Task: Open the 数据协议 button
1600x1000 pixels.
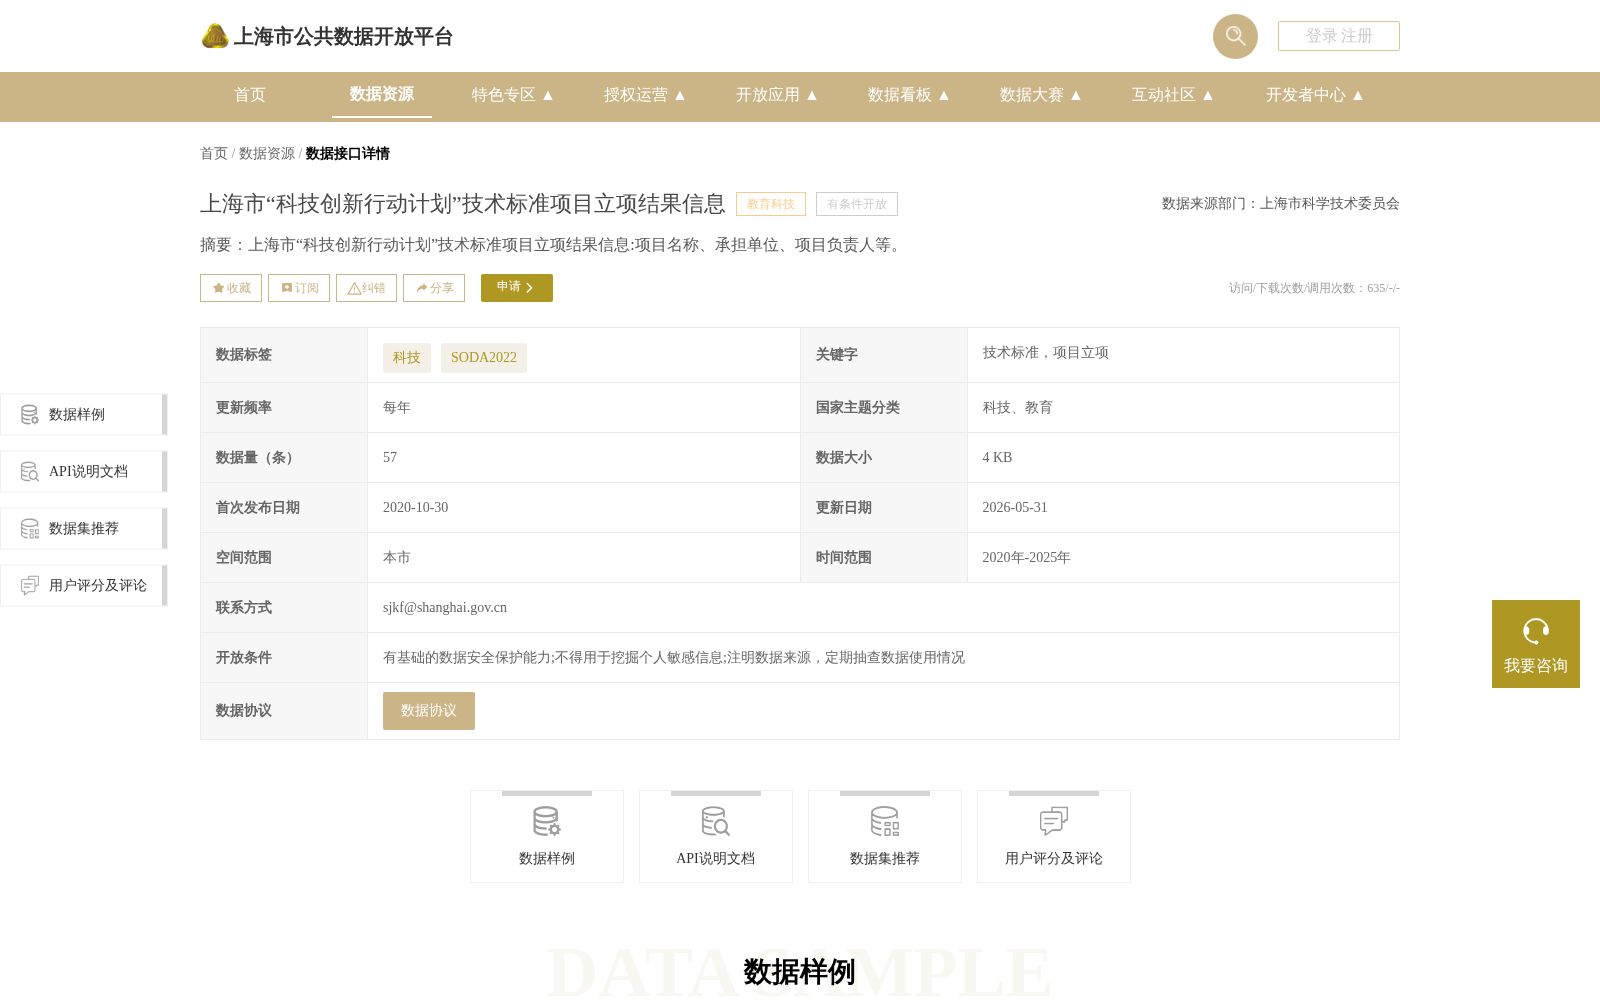Action: point(429,711)
